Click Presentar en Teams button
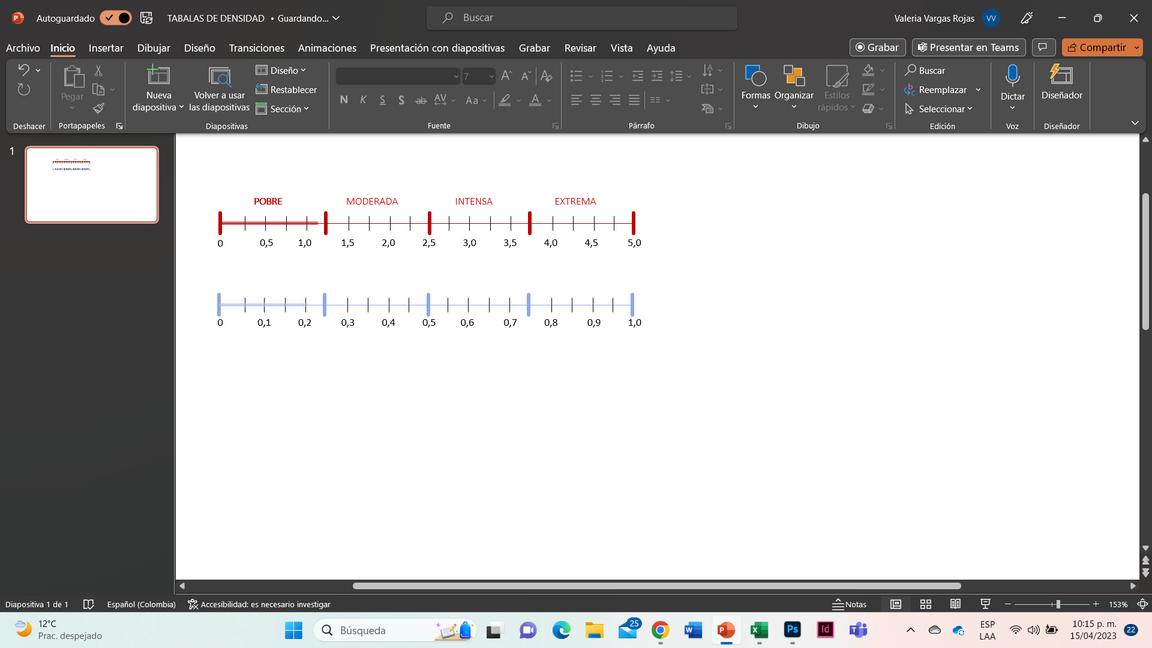This screenshot has height=648, width=1152. pyautogui.click(x=968, y=47)
